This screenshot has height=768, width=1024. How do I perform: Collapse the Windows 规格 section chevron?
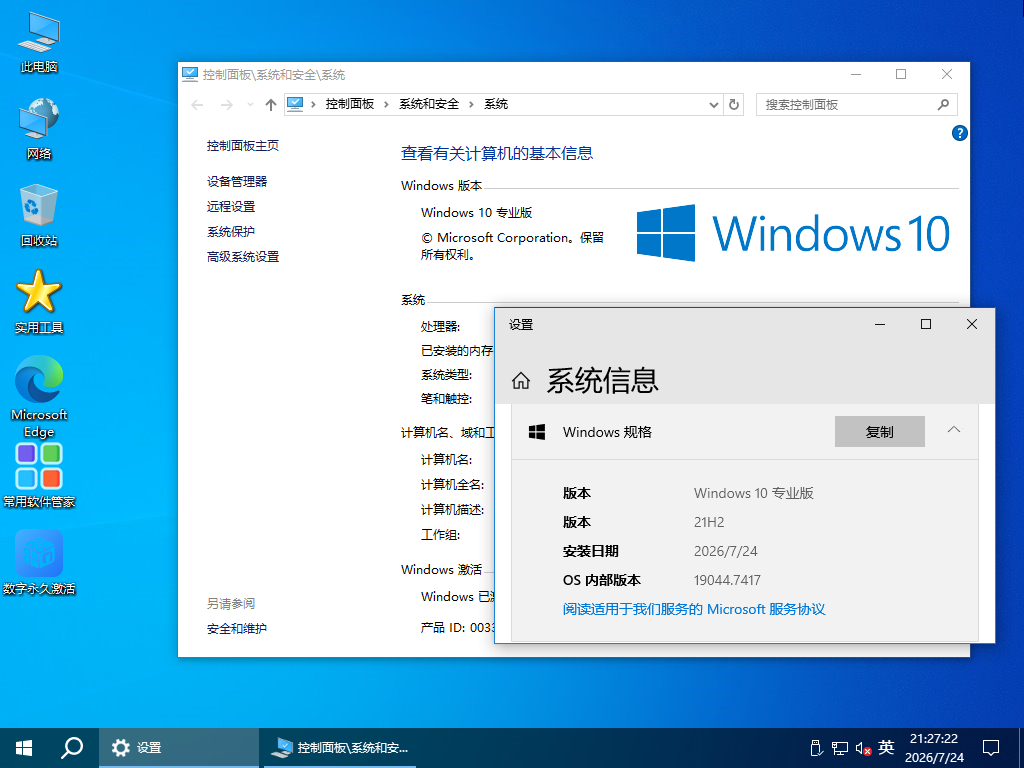(953, 430)
